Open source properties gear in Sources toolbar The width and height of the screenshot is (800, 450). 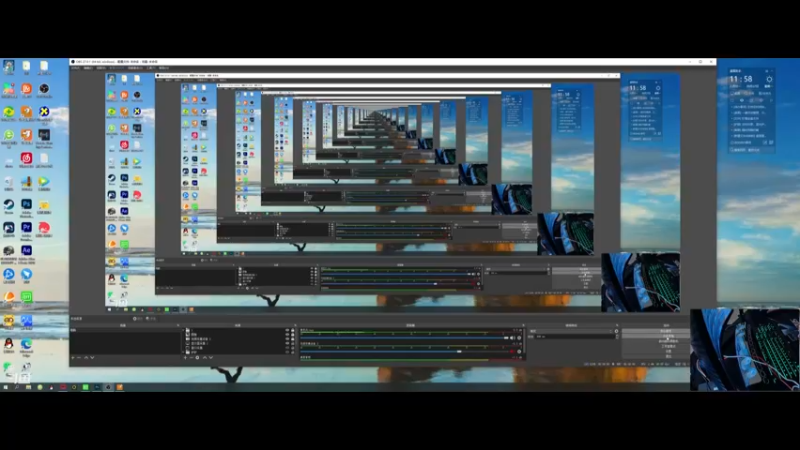197,358
